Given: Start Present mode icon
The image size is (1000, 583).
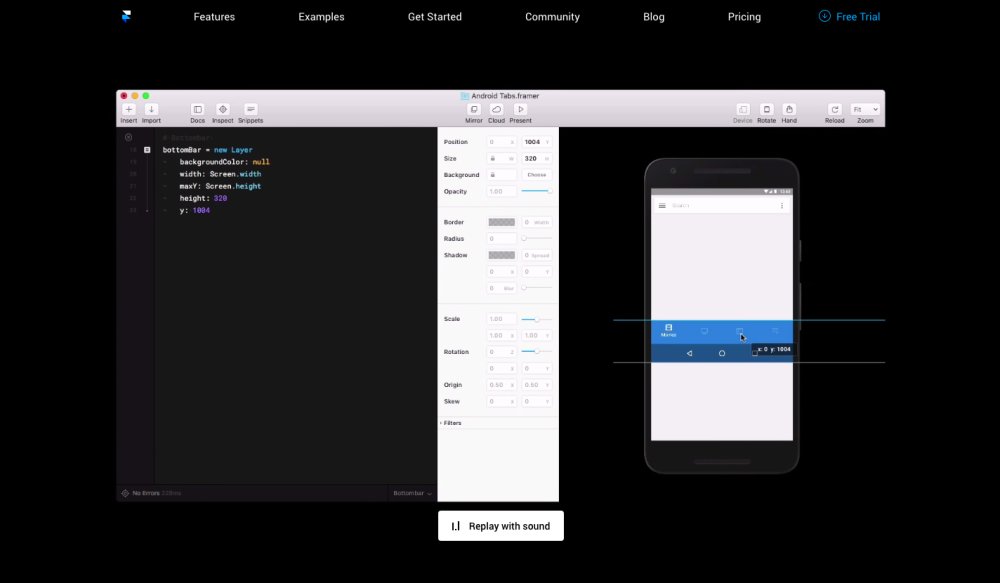Looking at the screenshot, I should [520, 110].
